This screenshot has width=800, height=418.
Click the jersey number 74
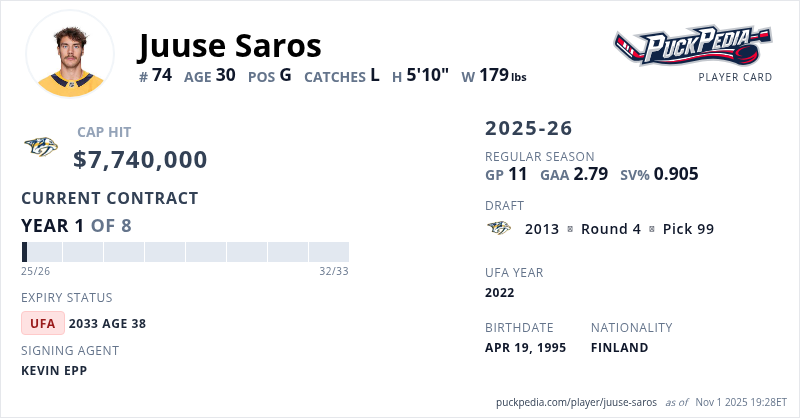click(162, 75)
